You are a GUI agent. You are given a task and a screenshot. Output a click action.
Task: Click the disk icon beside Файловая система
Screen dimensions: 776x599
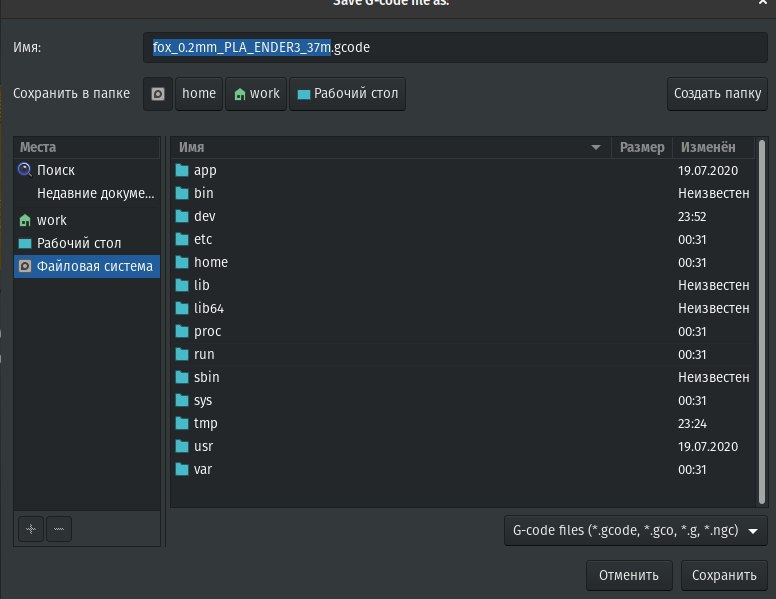(25, 266)
